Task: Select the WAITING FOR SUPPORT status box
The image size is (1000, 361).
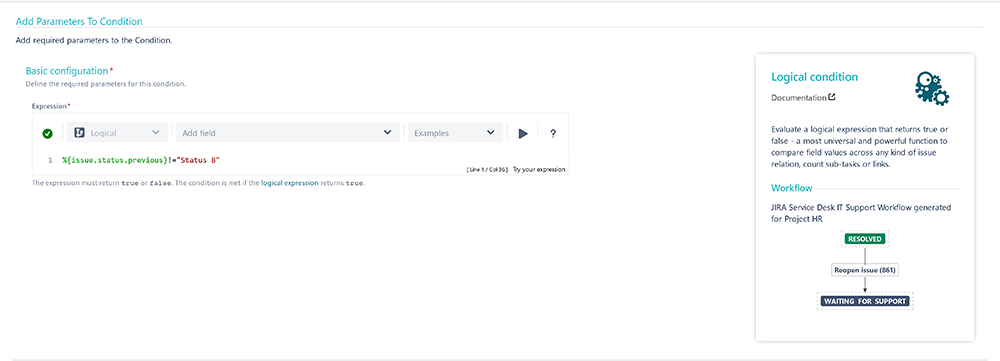Action: pyautogui.click(x=865, y=301)
